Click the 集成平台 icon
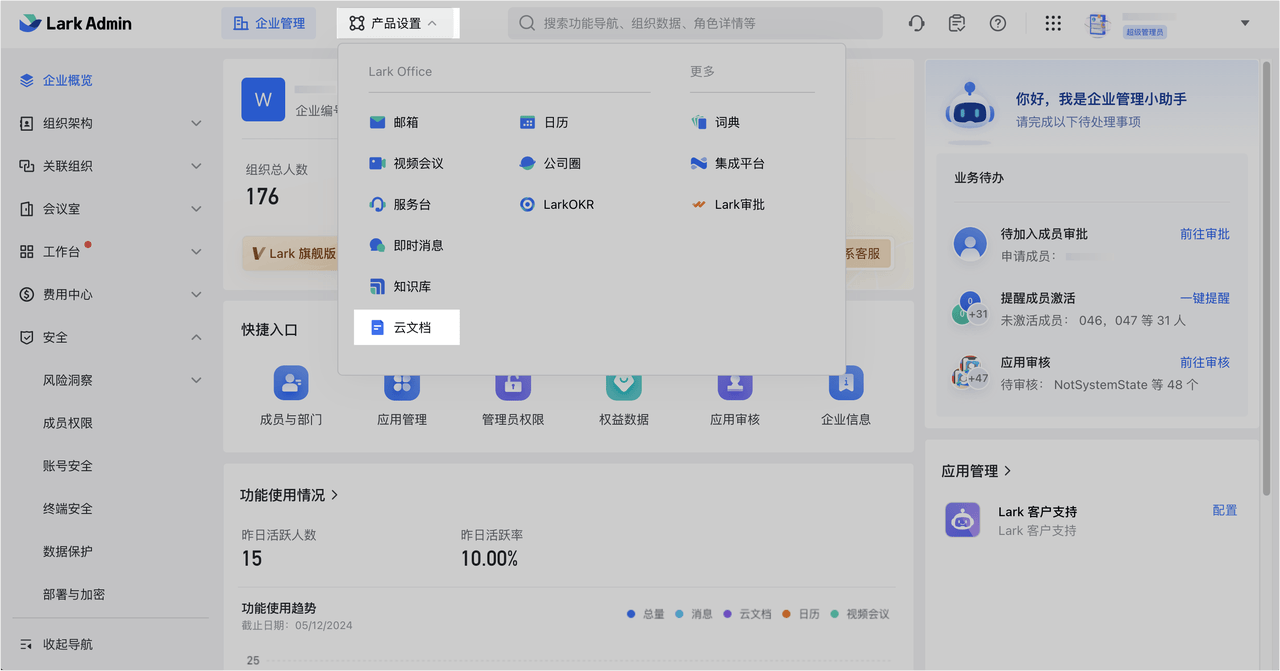Viewport: 1280px width, 671px height. click(x=699, y=163)
